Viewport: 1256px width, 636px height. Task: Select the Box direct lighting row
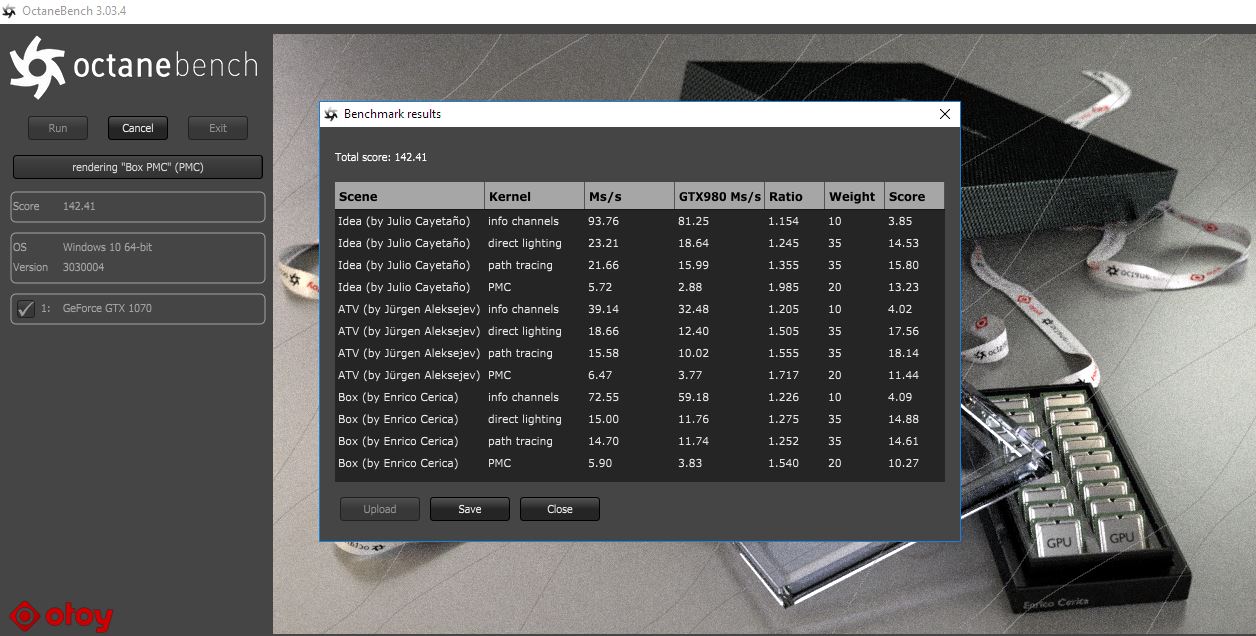639,419
